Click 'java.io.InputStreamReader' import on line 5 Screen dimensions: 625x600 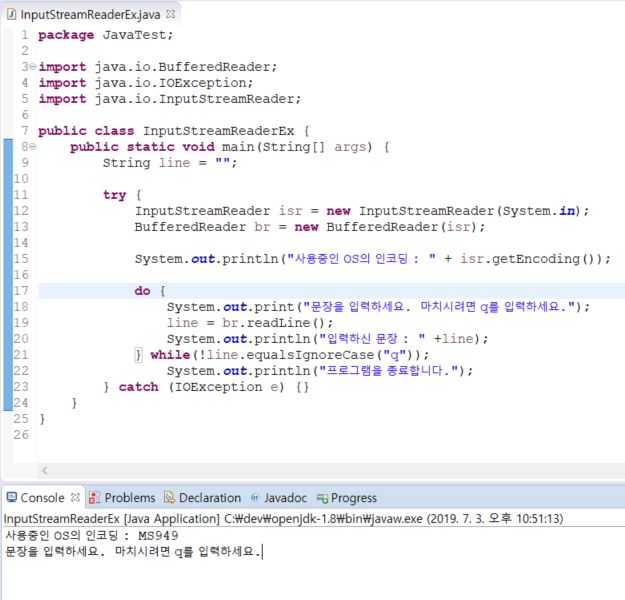click(x=195, y=98)
